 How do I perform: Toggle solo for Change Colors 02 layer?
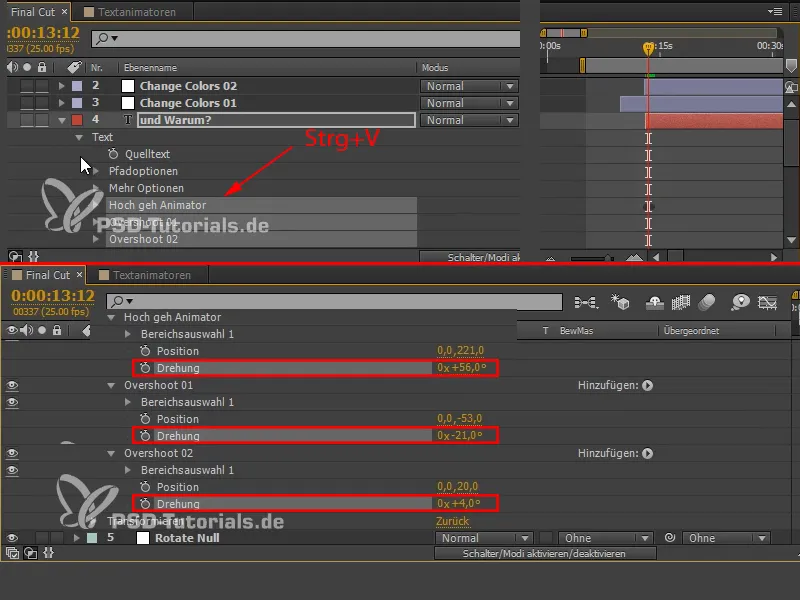[x=27, y=86]
